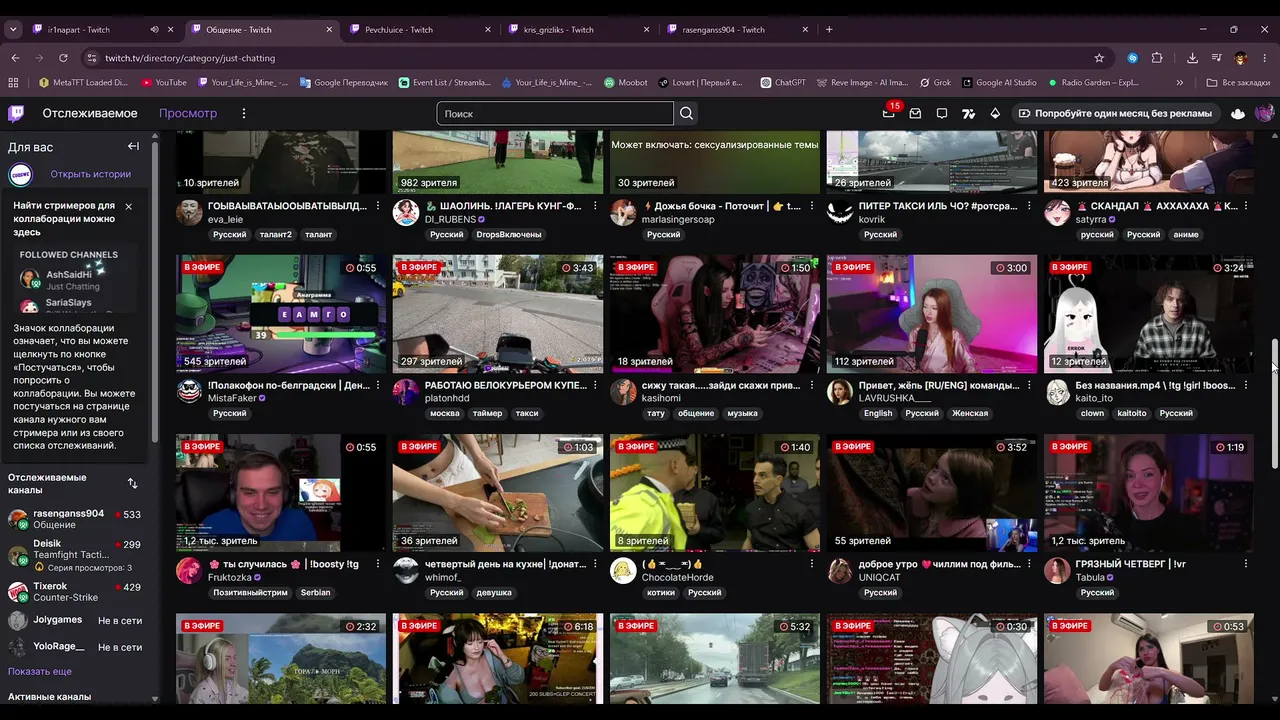This screenshot has height=720, width=1280.
Task: Collapse the Для вас sidebar
Action: (x=133, y=146)
